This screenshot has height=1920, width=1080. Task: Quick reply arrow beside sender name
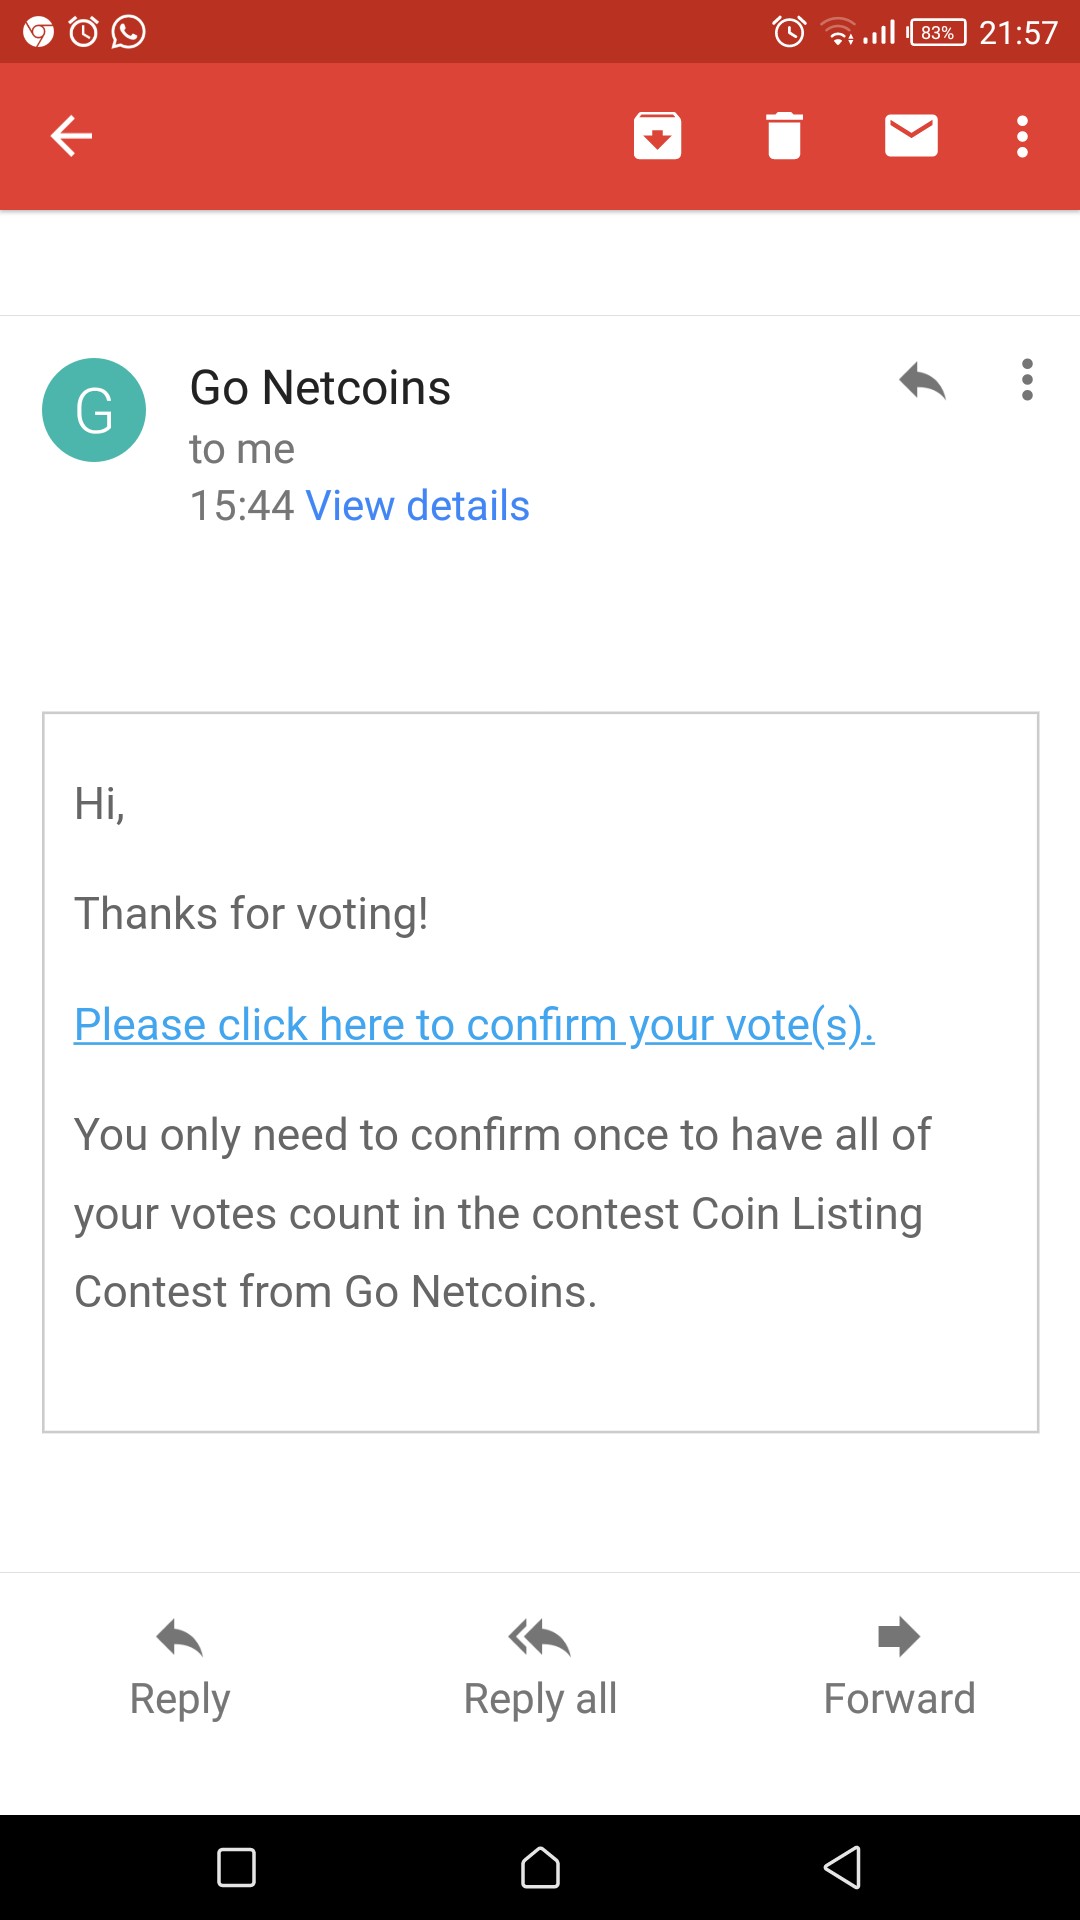(x=922, y=381)
